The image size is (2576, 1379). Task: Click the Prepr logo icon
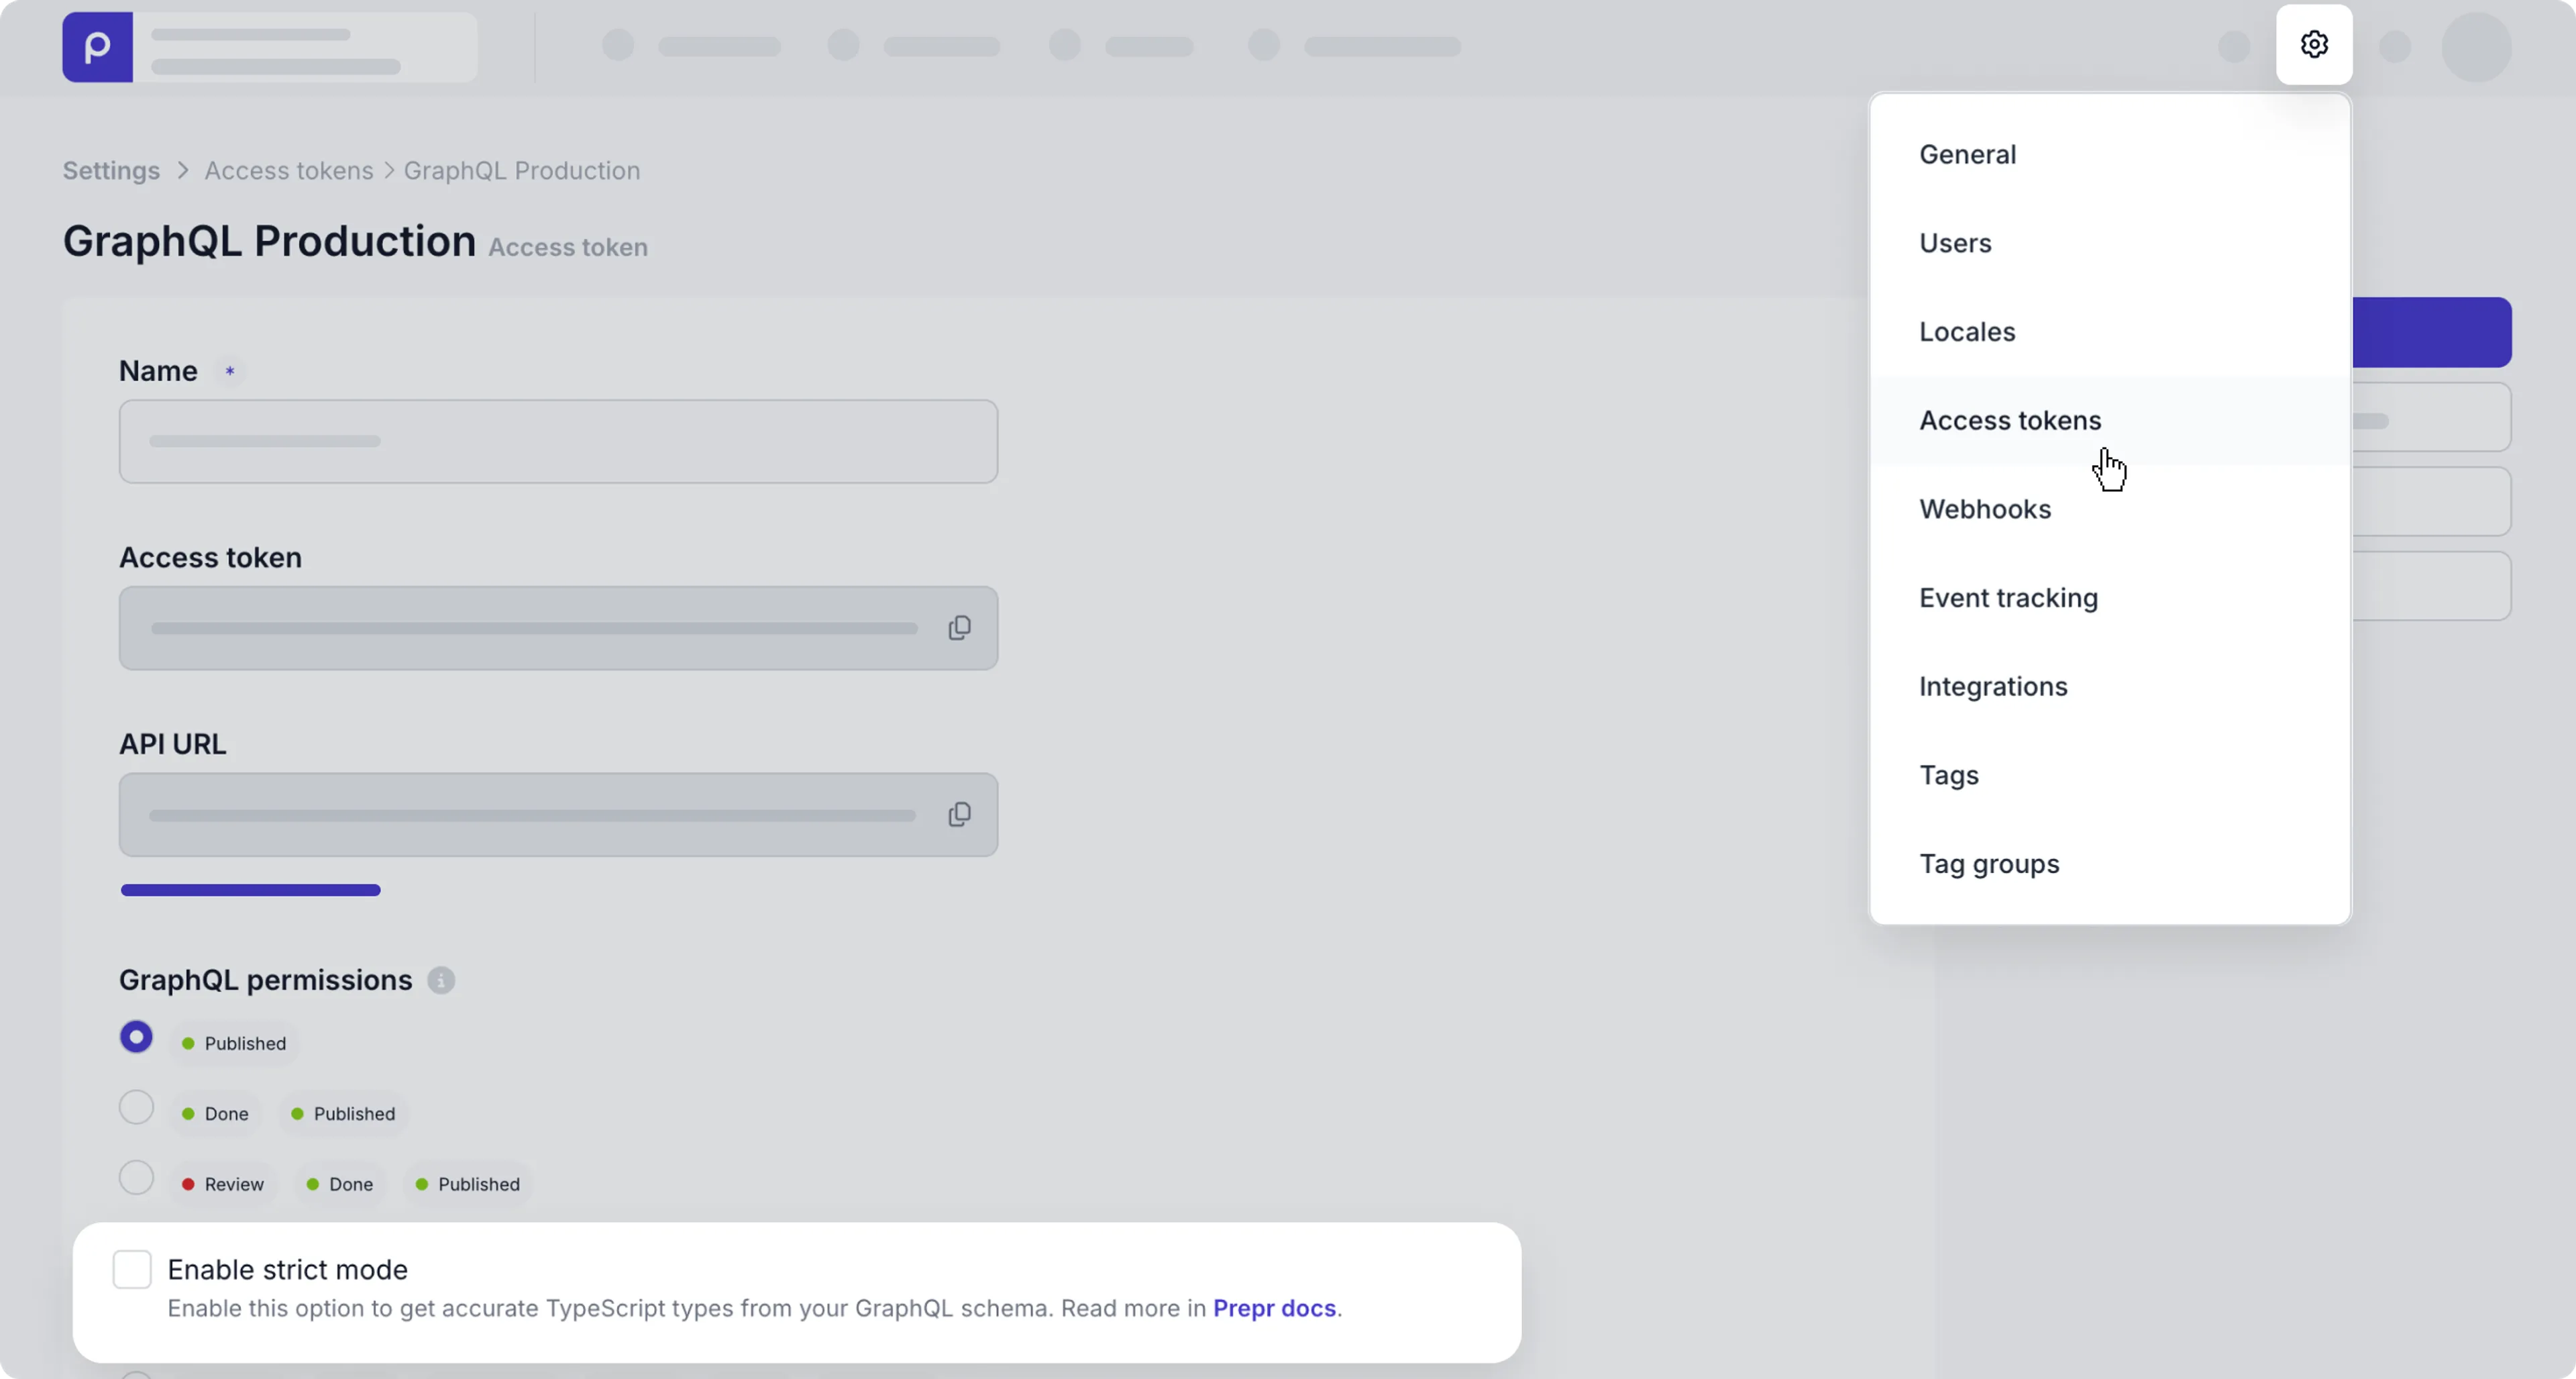(97, 47)
